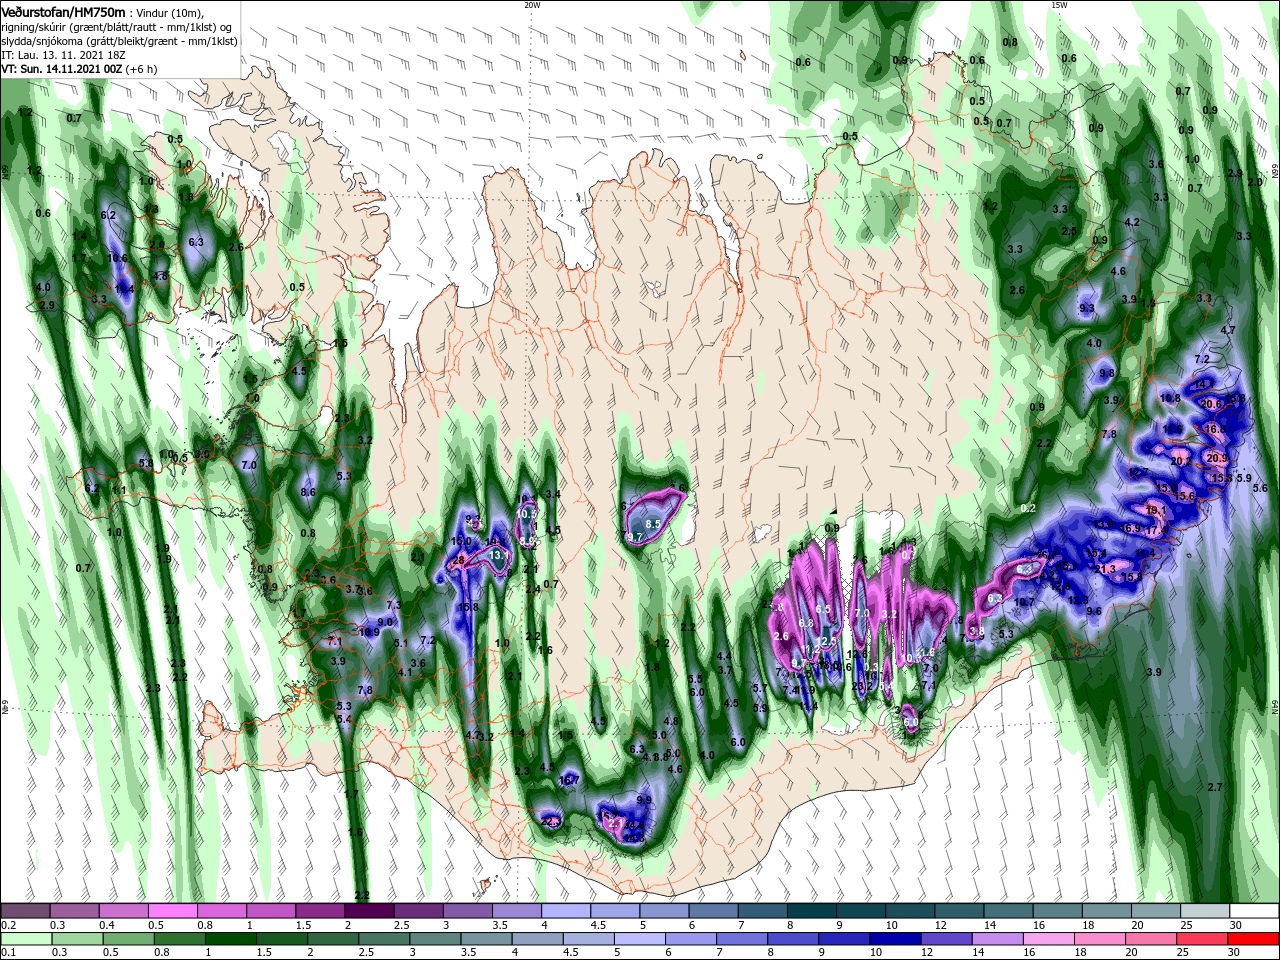
Task: Click the 8.5 value on the central glacier
Action: (x=653, y=524)
